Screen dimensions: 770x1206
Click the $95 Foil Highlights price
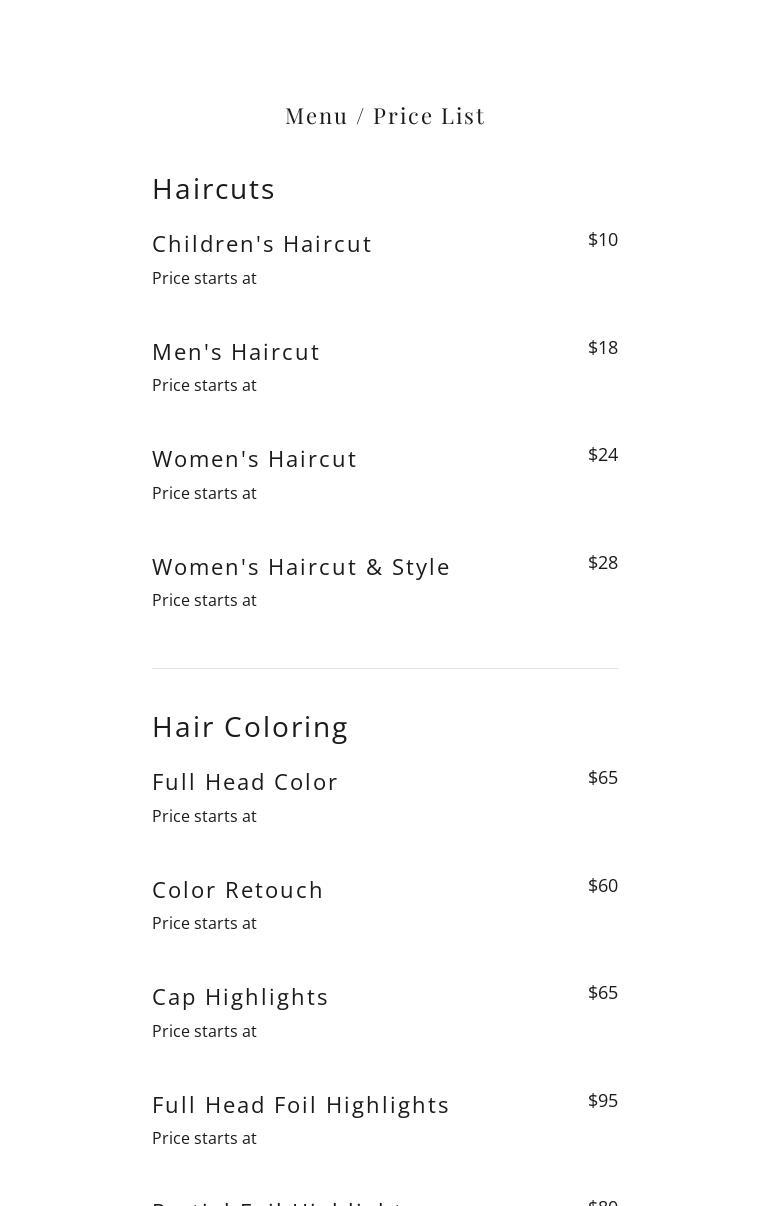tap(603, 1101)
